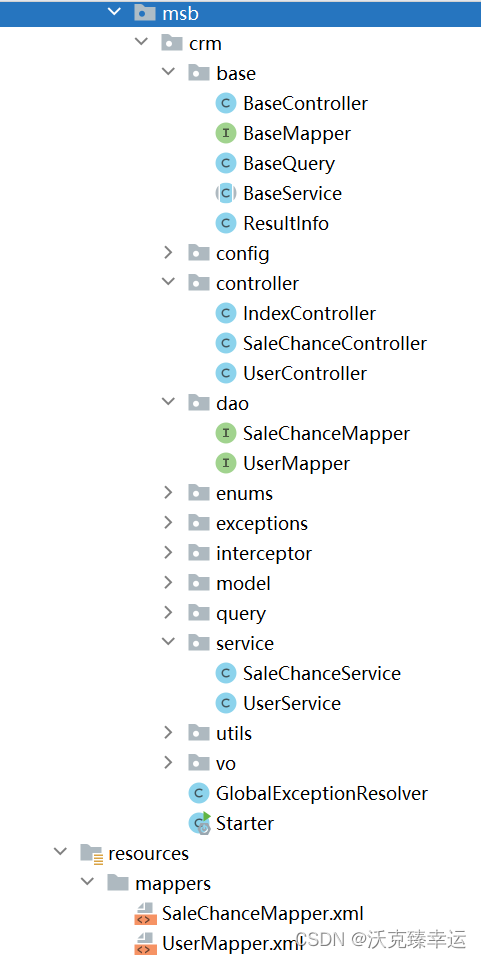Click the abstract BaseService class icon
481x958 pixels.
click(226, 193)
